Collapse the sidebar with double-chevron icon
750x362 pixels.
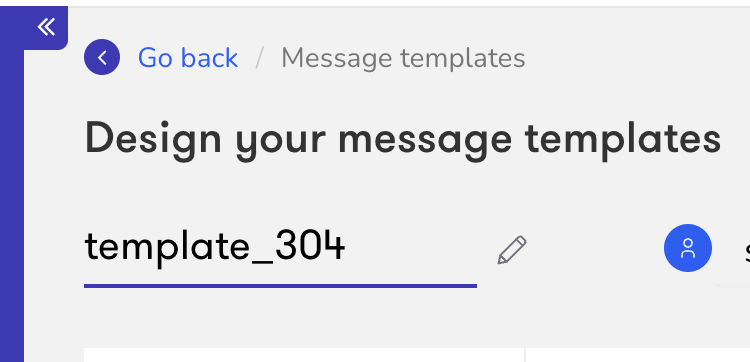(x=46, y=27)
